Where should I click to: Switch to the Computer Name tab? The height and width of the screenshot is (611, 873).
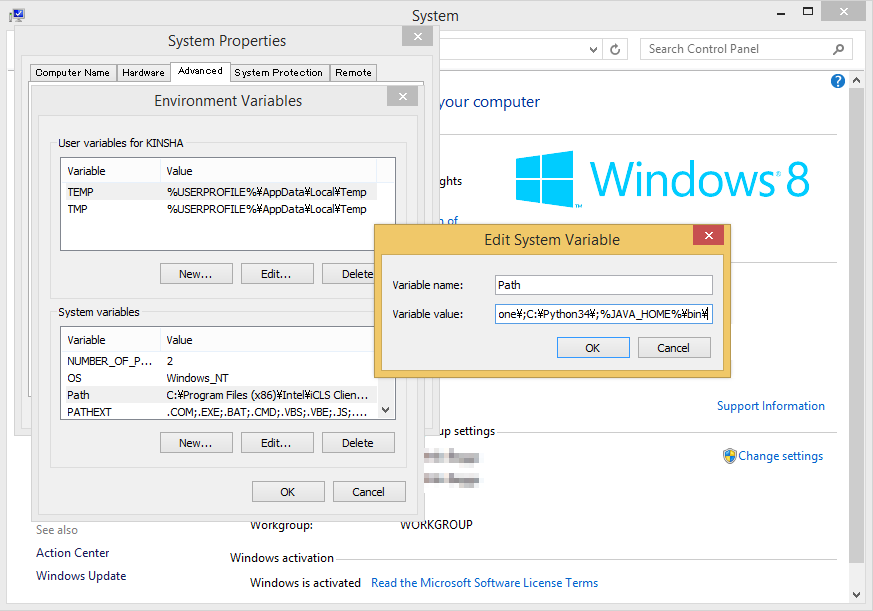72,72
